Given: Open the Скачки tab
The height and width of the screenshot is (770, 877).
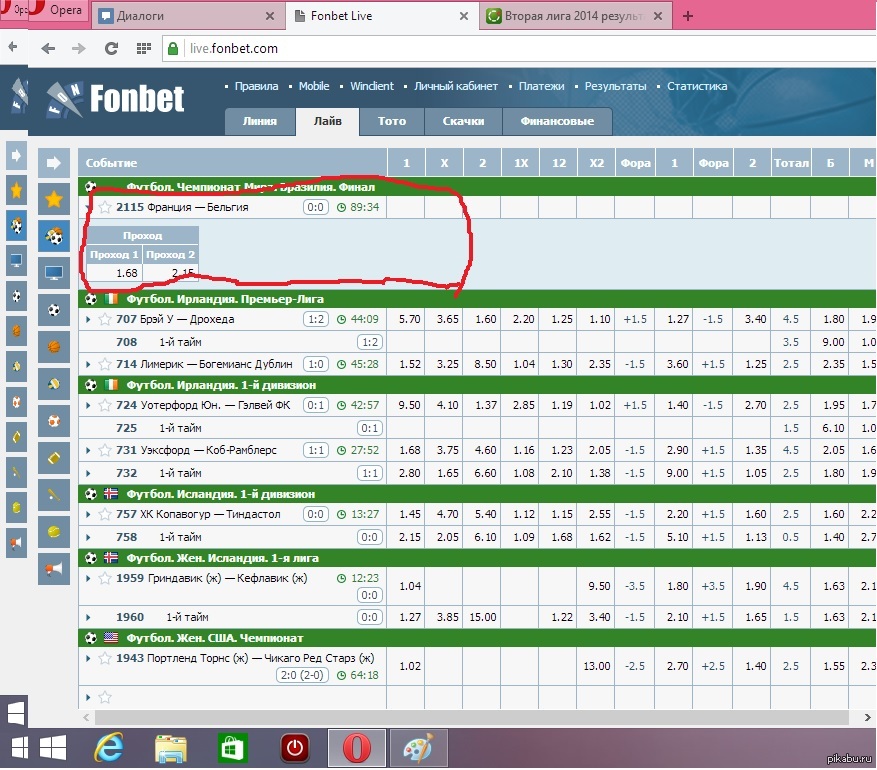Looking at the screenshot, I should [463, 121].
